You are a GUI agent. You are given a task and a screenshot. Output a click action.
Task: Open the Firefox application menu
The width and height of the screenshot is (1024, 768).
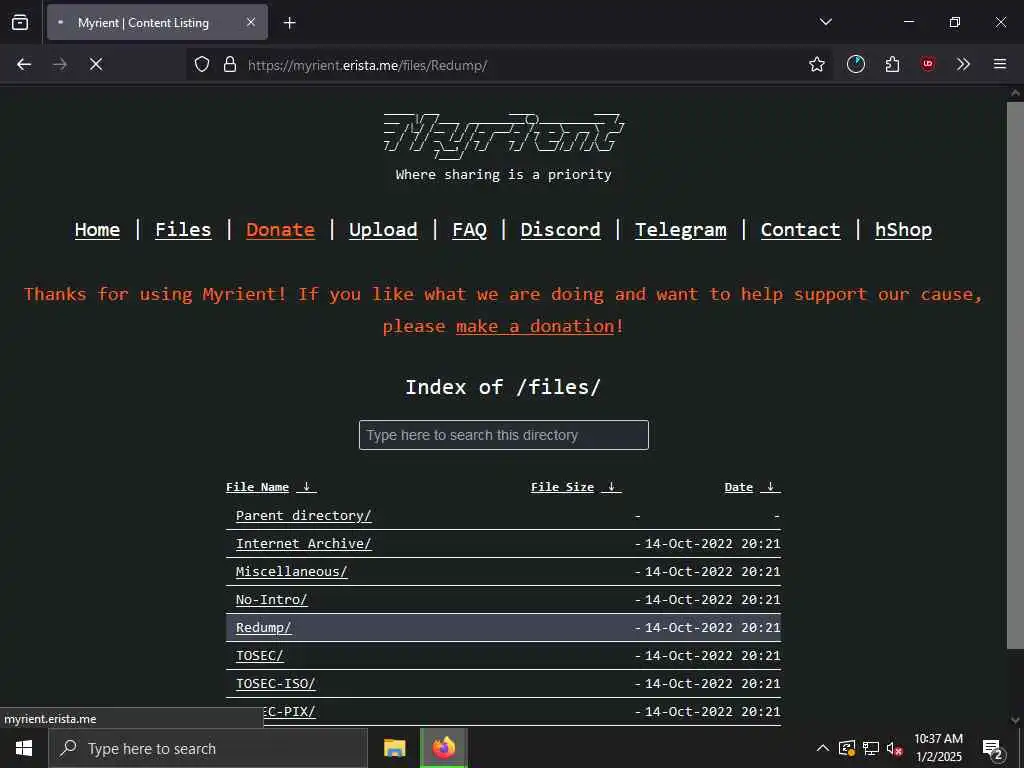pos(1000,64)
